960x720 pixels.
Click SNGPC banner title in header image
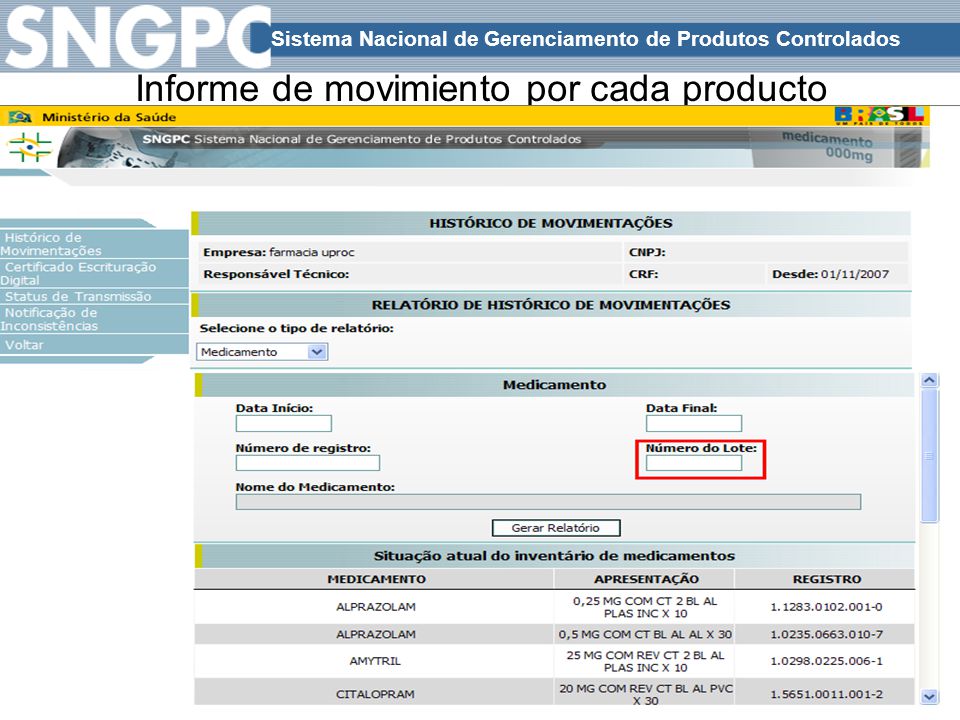click(x=362, y=139)
